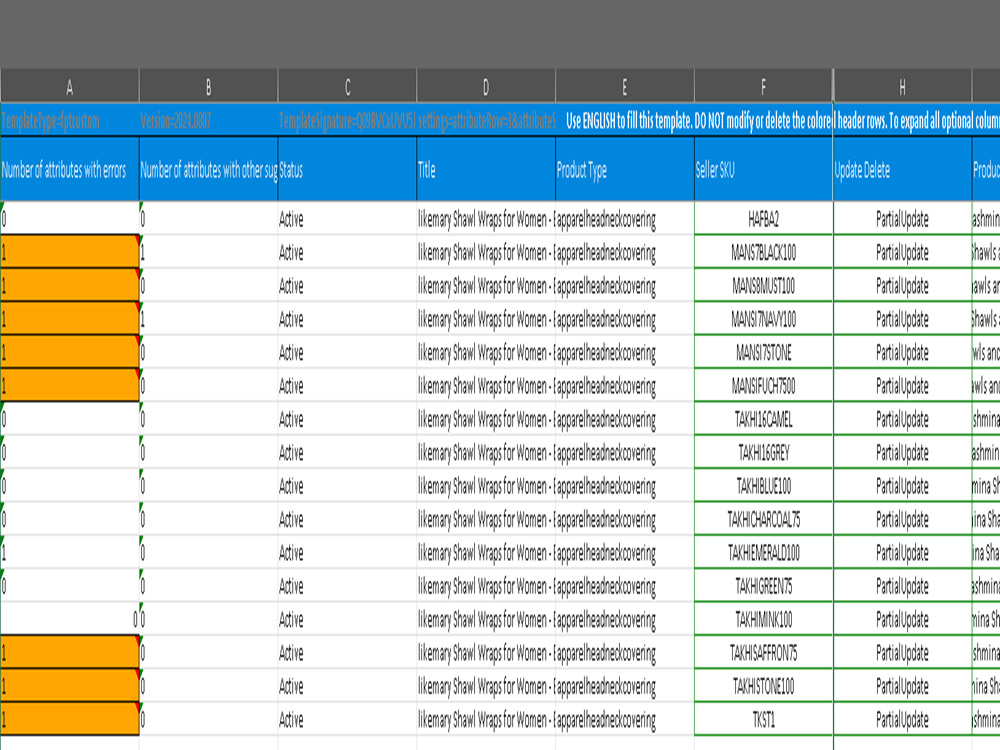This screenshot has width=1000, height=750.
Task: Click the Version=2024.0807 cell
Action: coord(209,120)
